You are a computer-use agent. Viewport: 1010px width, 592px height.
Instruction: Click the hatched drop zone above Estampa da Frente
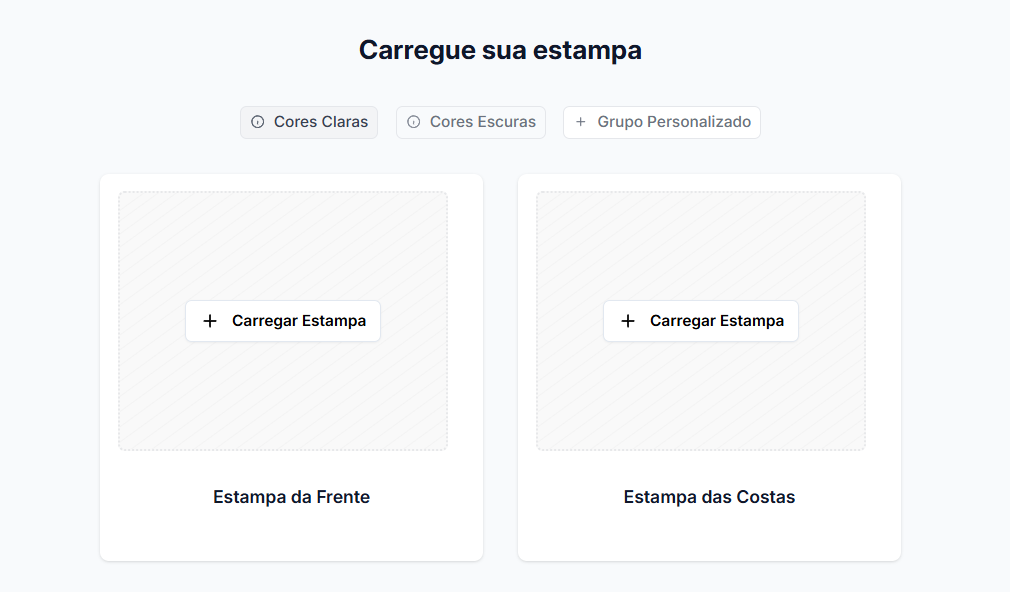click(283, 240)
